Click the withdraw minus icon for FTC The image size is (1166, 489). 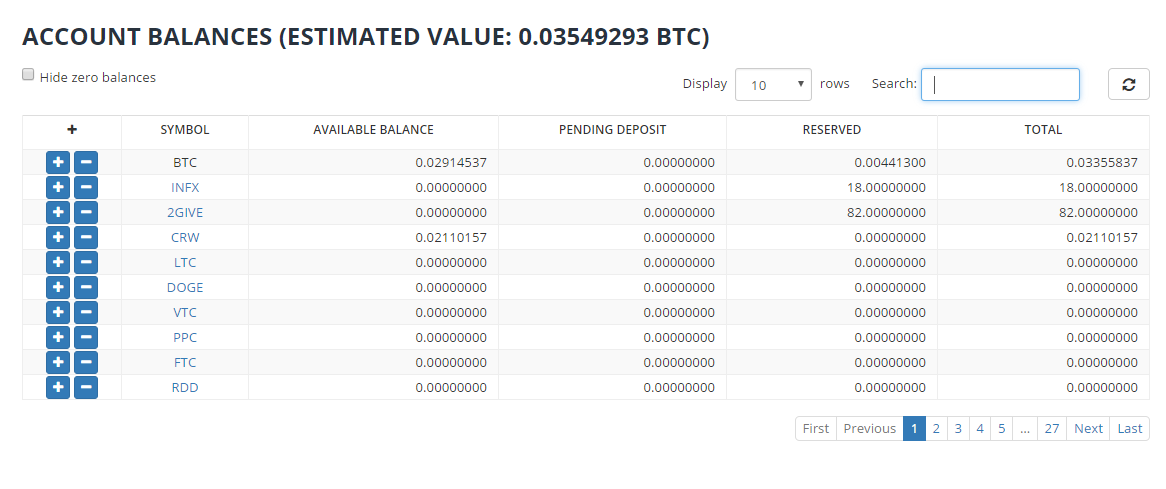pos(86,363)
